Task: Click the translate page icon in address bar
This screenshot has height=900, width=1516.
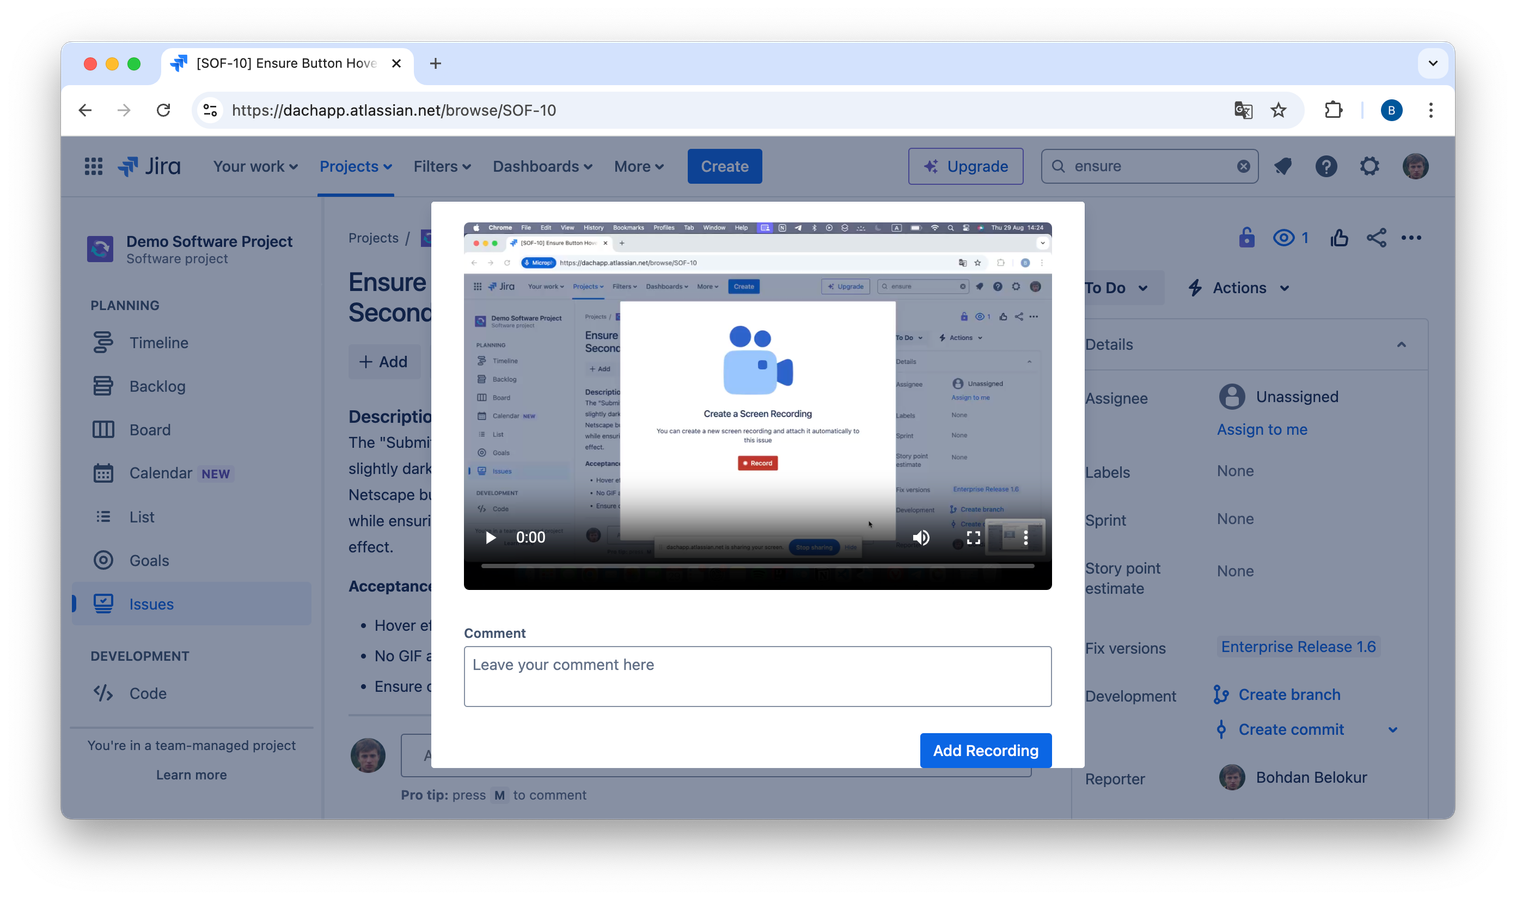Action: point(1243,110)
